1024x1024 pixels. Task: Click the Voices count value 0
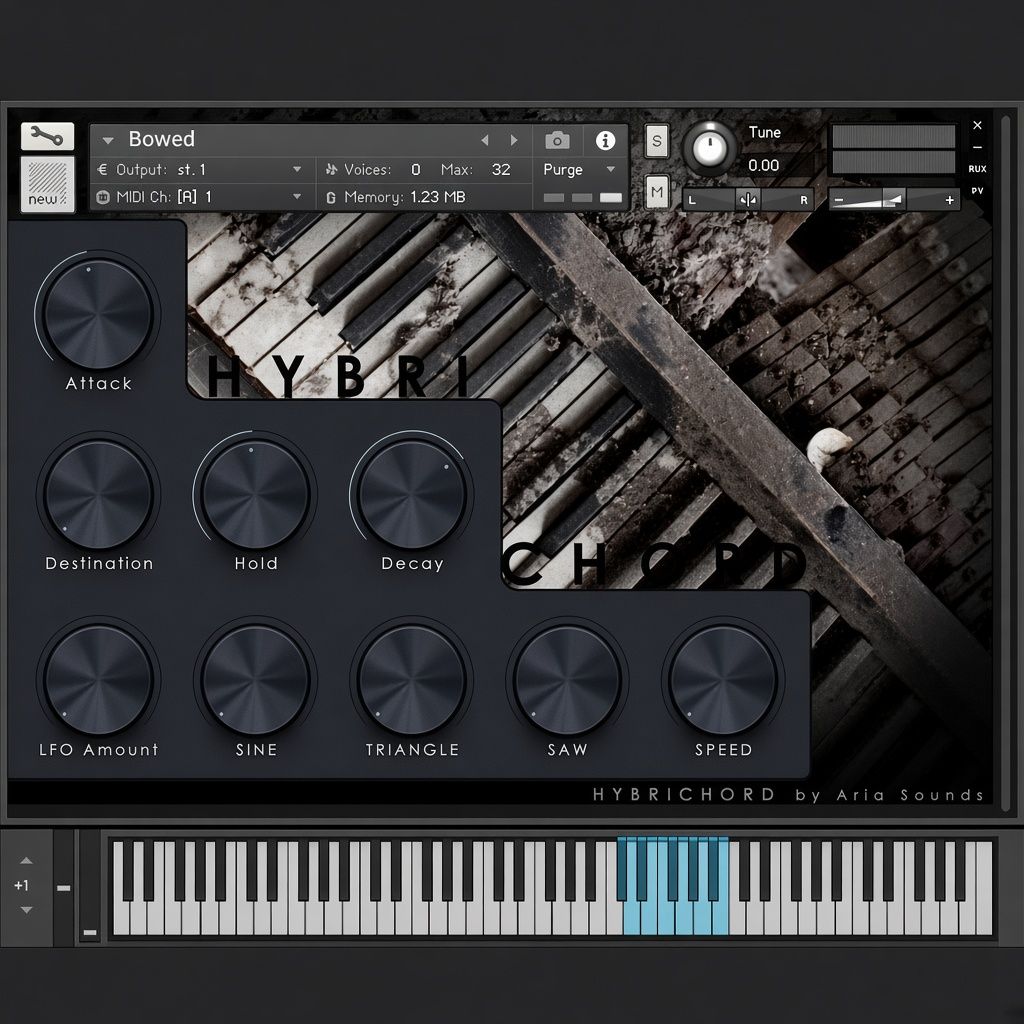coord(416,170)
